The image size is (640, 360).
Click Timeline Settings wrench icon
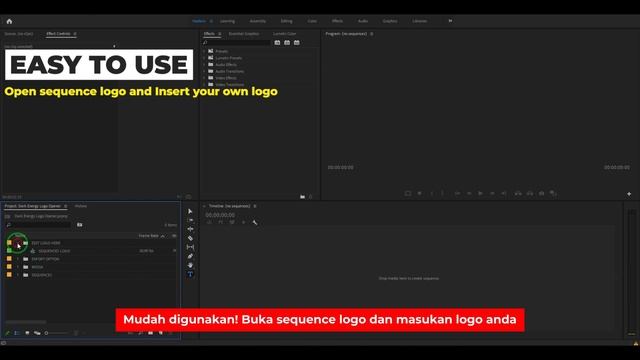click(x=255, y=222)
